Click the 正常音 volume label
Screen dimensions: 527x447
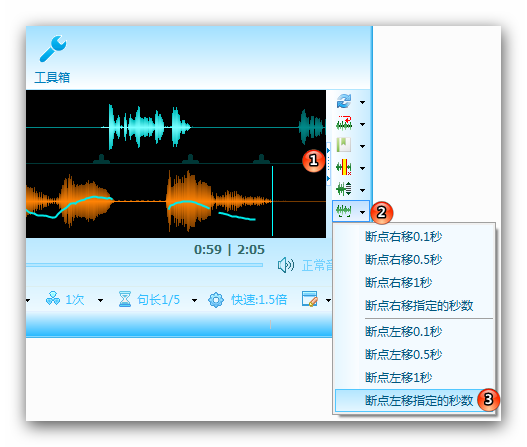(x=317, y=266)
